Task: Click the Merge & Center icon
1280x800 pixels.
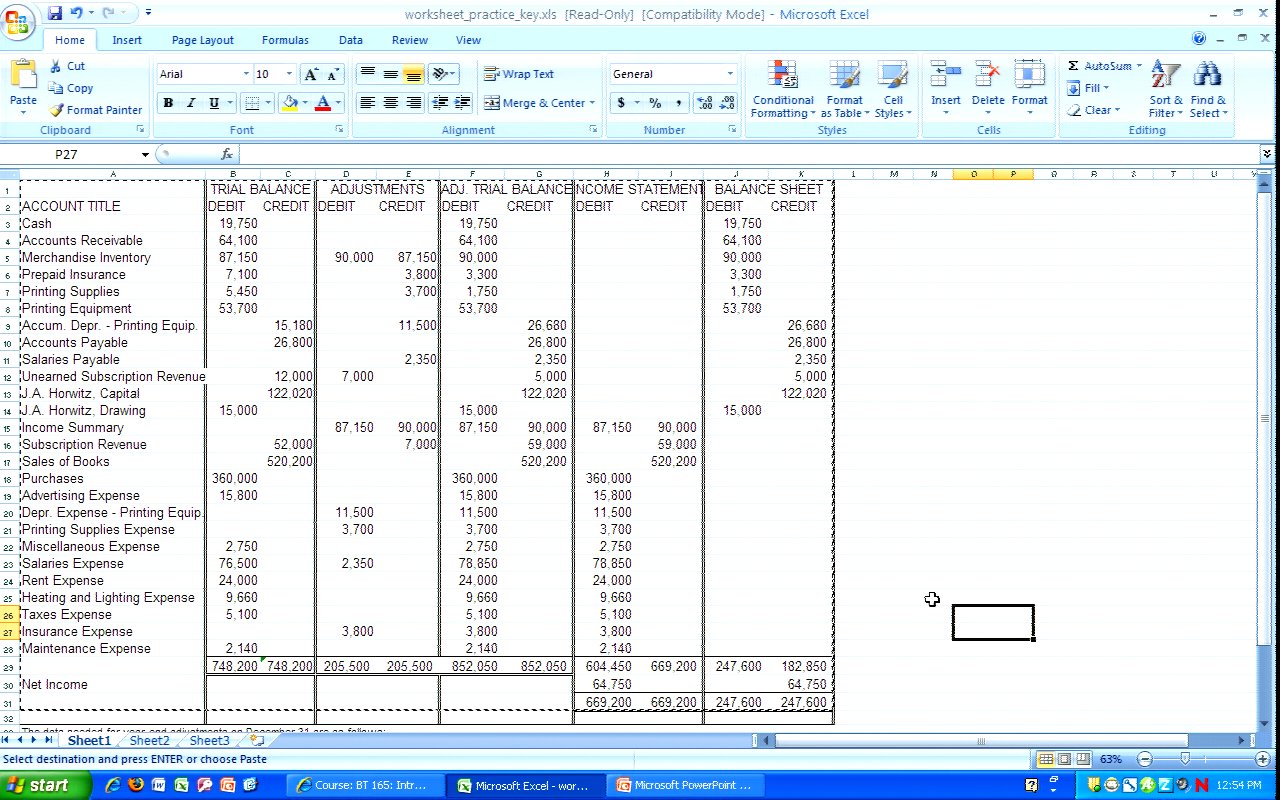Action: click(492, 103)
